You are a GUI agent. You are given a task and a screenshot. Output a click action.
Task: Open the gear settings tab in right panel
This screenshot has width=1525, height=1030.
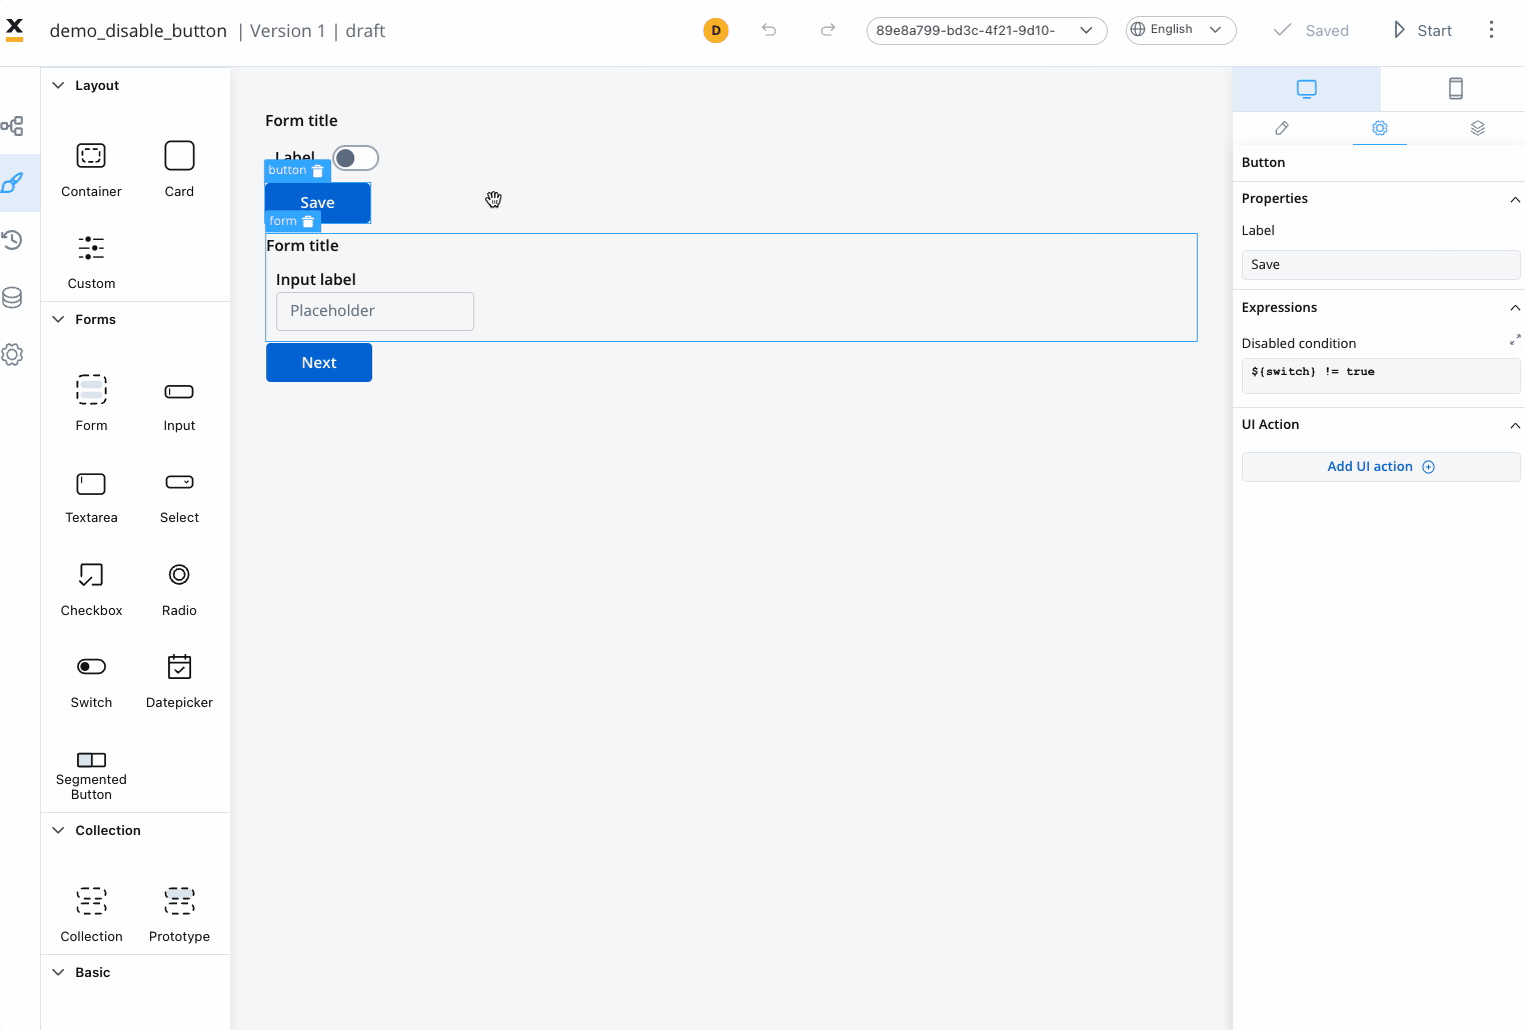[x=1379, y=128]
